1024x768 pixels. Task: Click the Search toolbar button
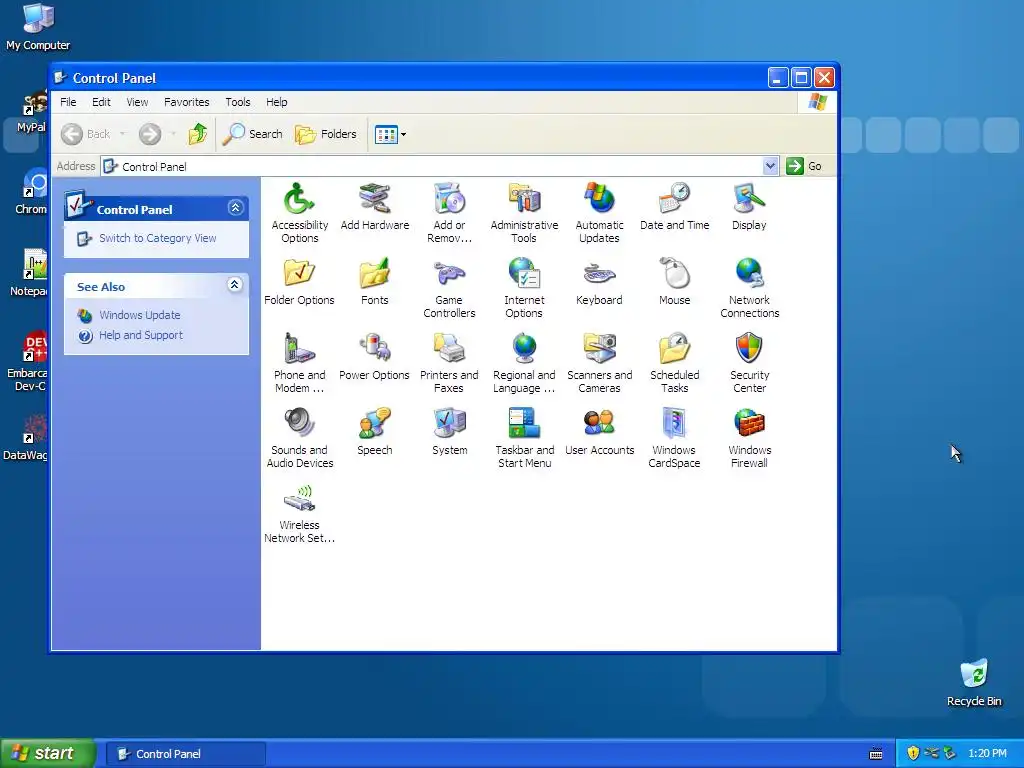click(x=252, y=134)
